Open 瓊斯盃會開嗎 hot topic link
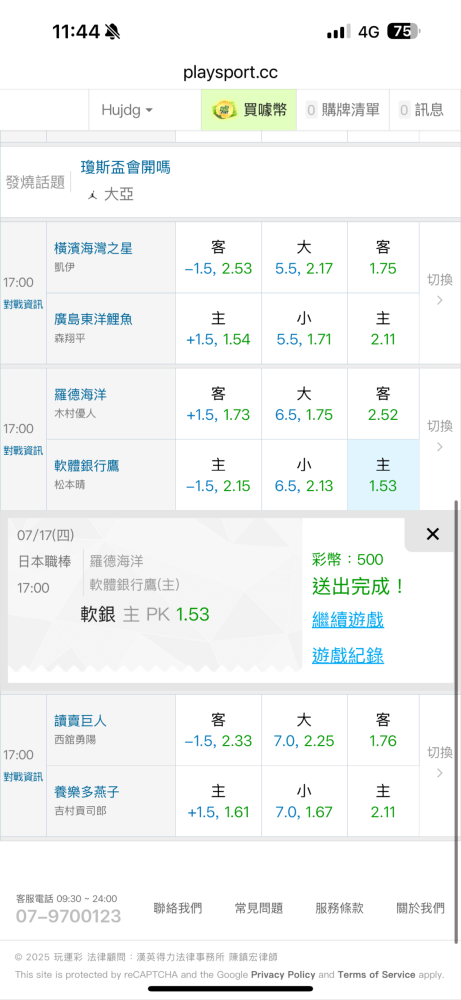The image size is (461, 1000). click(126, 168)
